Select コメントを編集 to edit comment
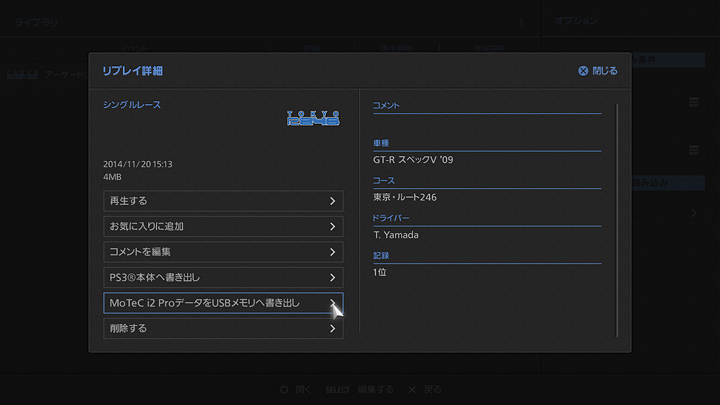Screen dimensions: 720x405 click(x=223, y=252)
